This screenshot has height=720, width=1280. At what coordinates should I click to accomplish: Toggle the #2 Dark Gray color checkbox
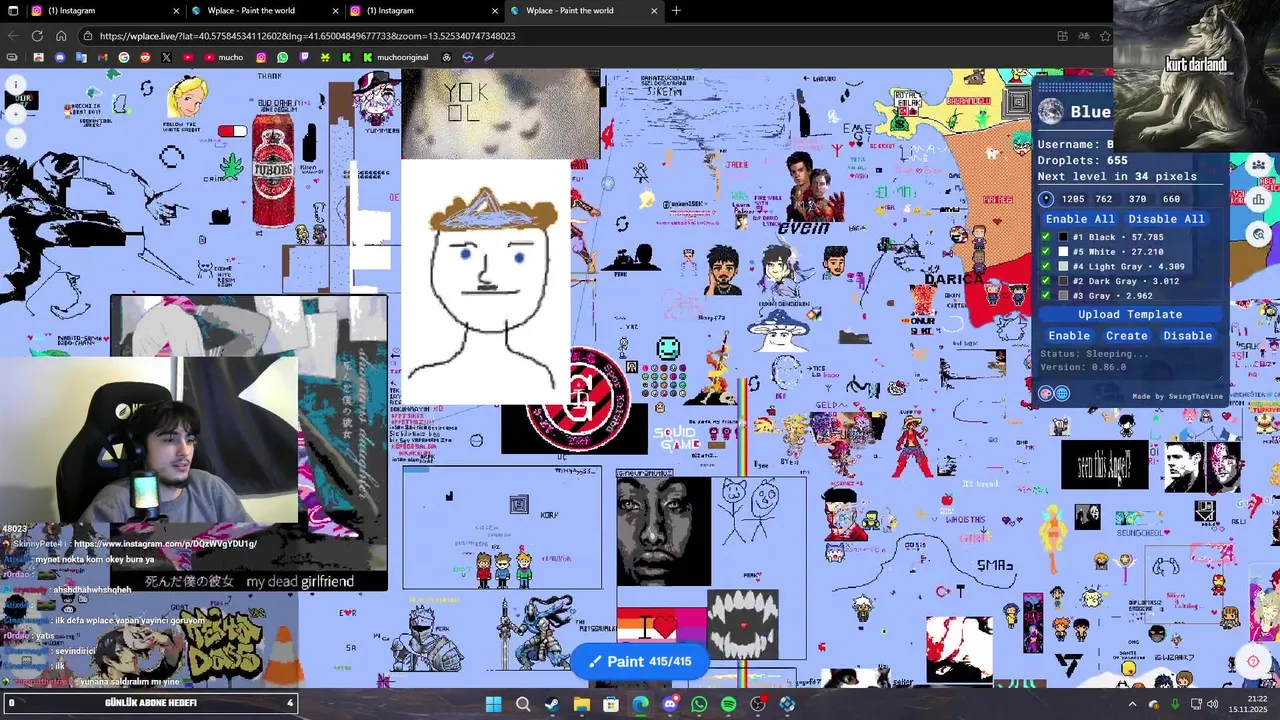tap(1046, 281)
